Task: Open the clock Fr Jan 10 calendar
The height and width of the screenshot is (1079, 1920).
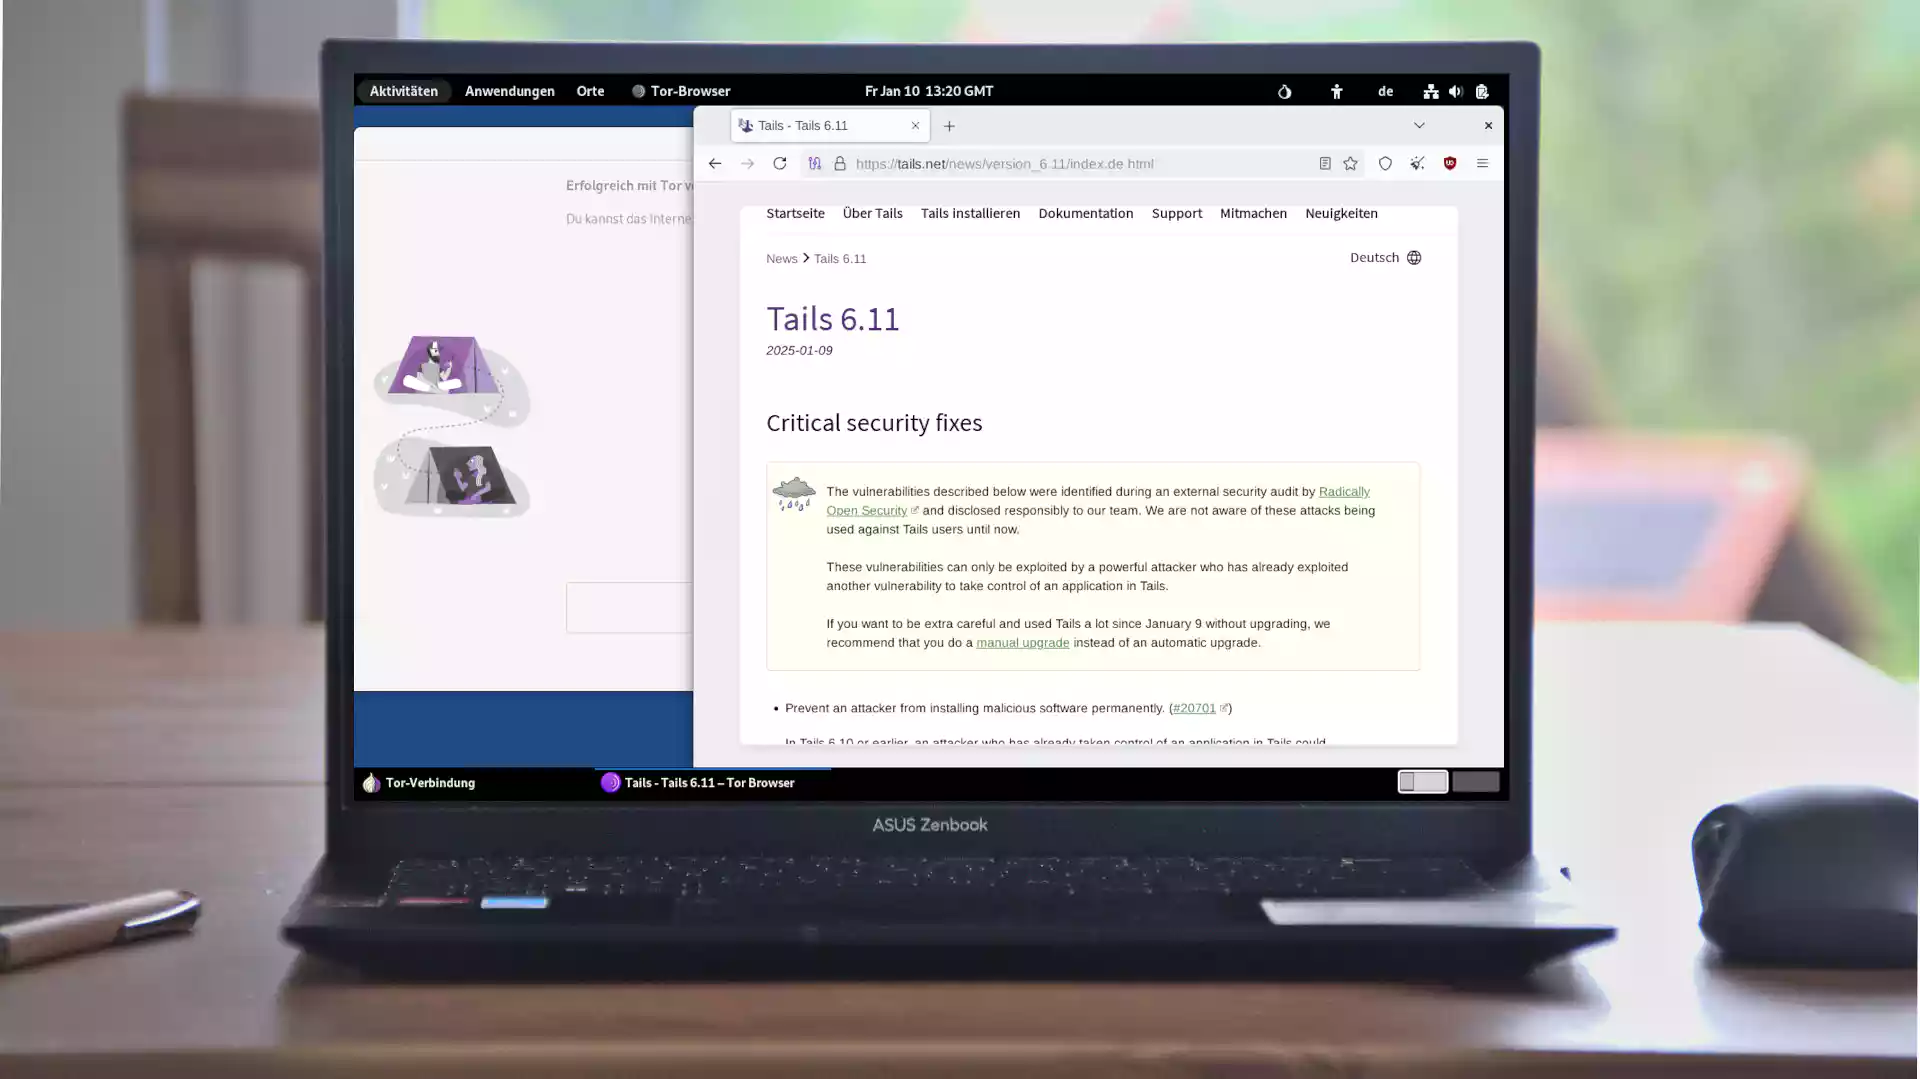Action: coord(929,91)
